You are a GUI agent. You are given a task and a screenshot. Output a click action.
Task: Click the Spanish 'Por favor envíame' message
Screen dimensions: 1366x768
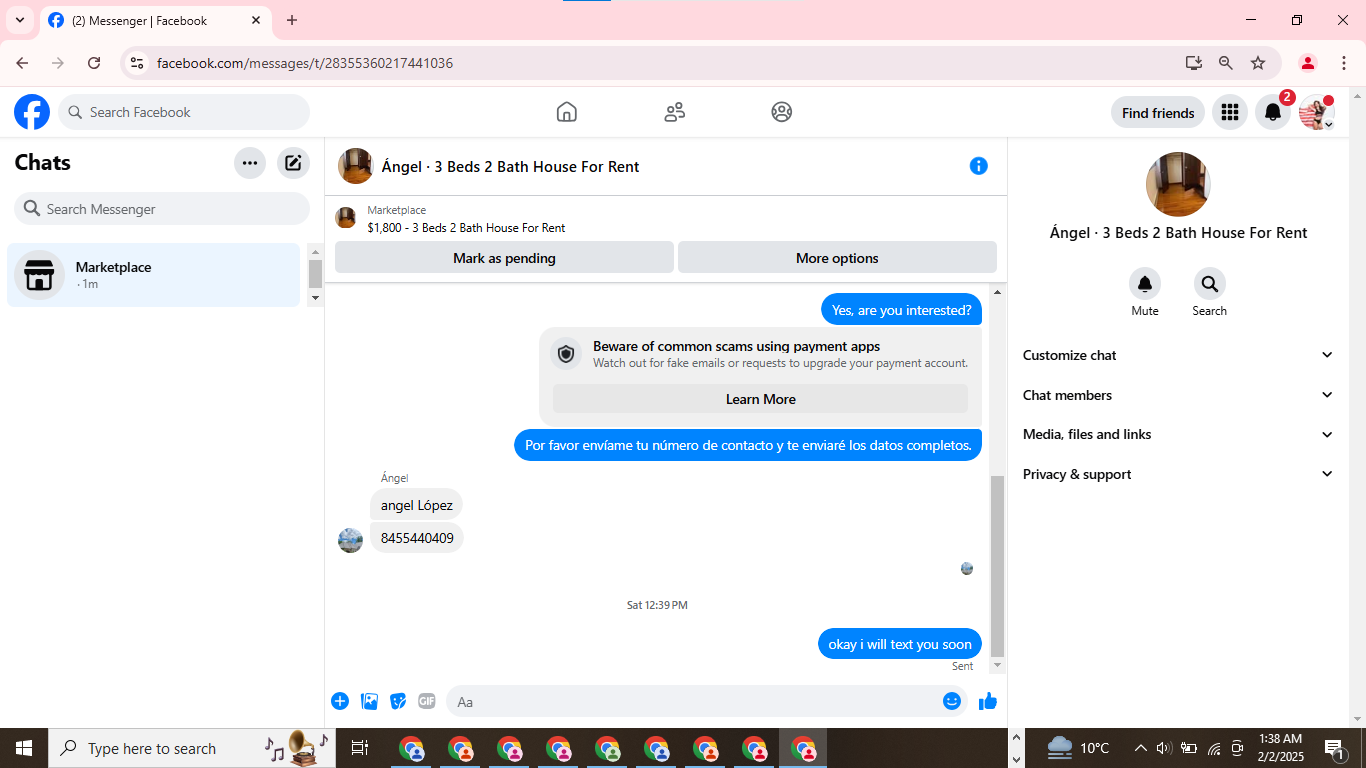[748, 445]
